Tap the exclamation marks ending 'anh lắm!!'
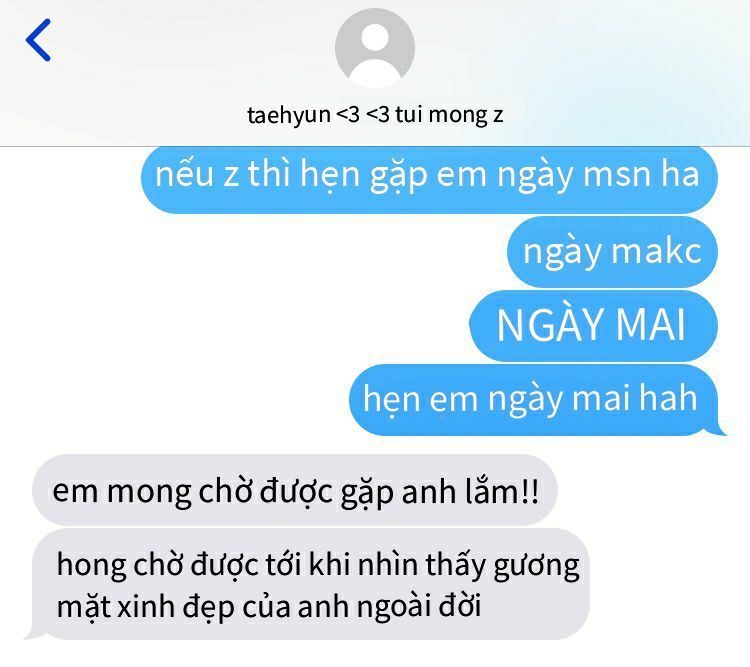Viewport: 750px width, 667px height. pyautogui.click(x=530, y=491)
